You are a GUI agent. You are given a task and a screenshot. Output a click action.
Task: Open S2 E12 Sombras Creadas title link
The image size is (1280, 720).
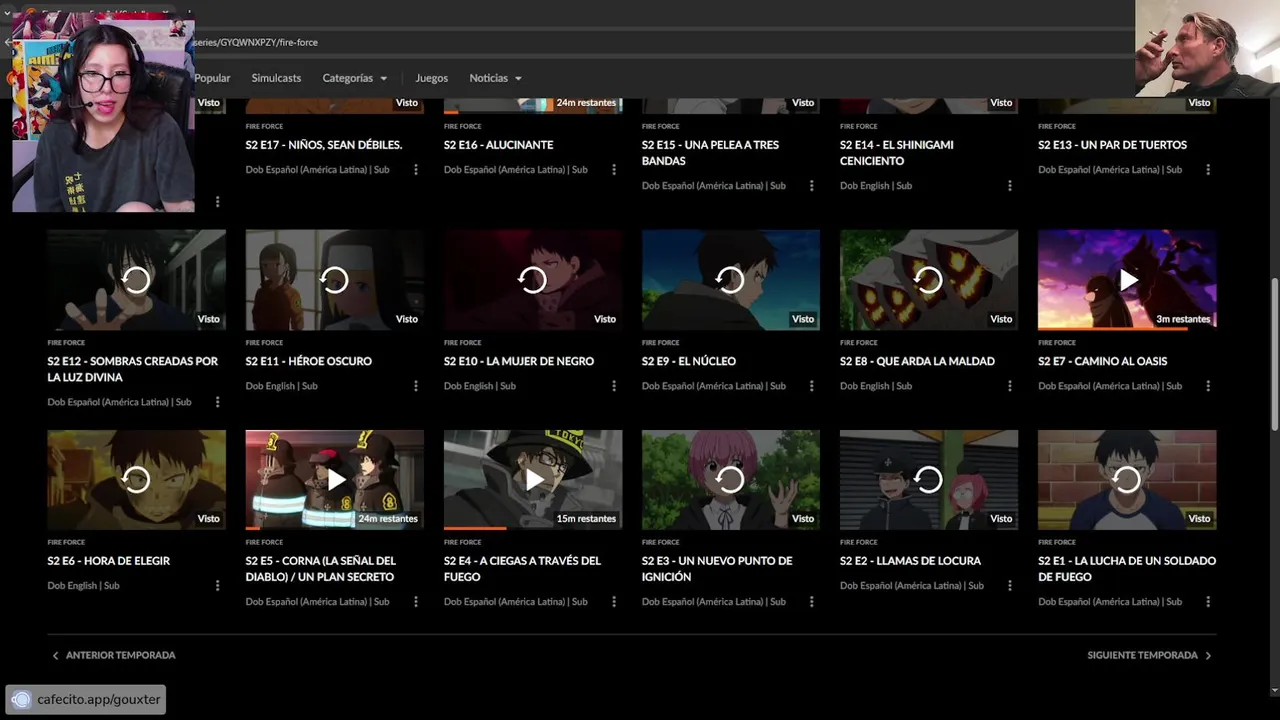coord(132,369)
